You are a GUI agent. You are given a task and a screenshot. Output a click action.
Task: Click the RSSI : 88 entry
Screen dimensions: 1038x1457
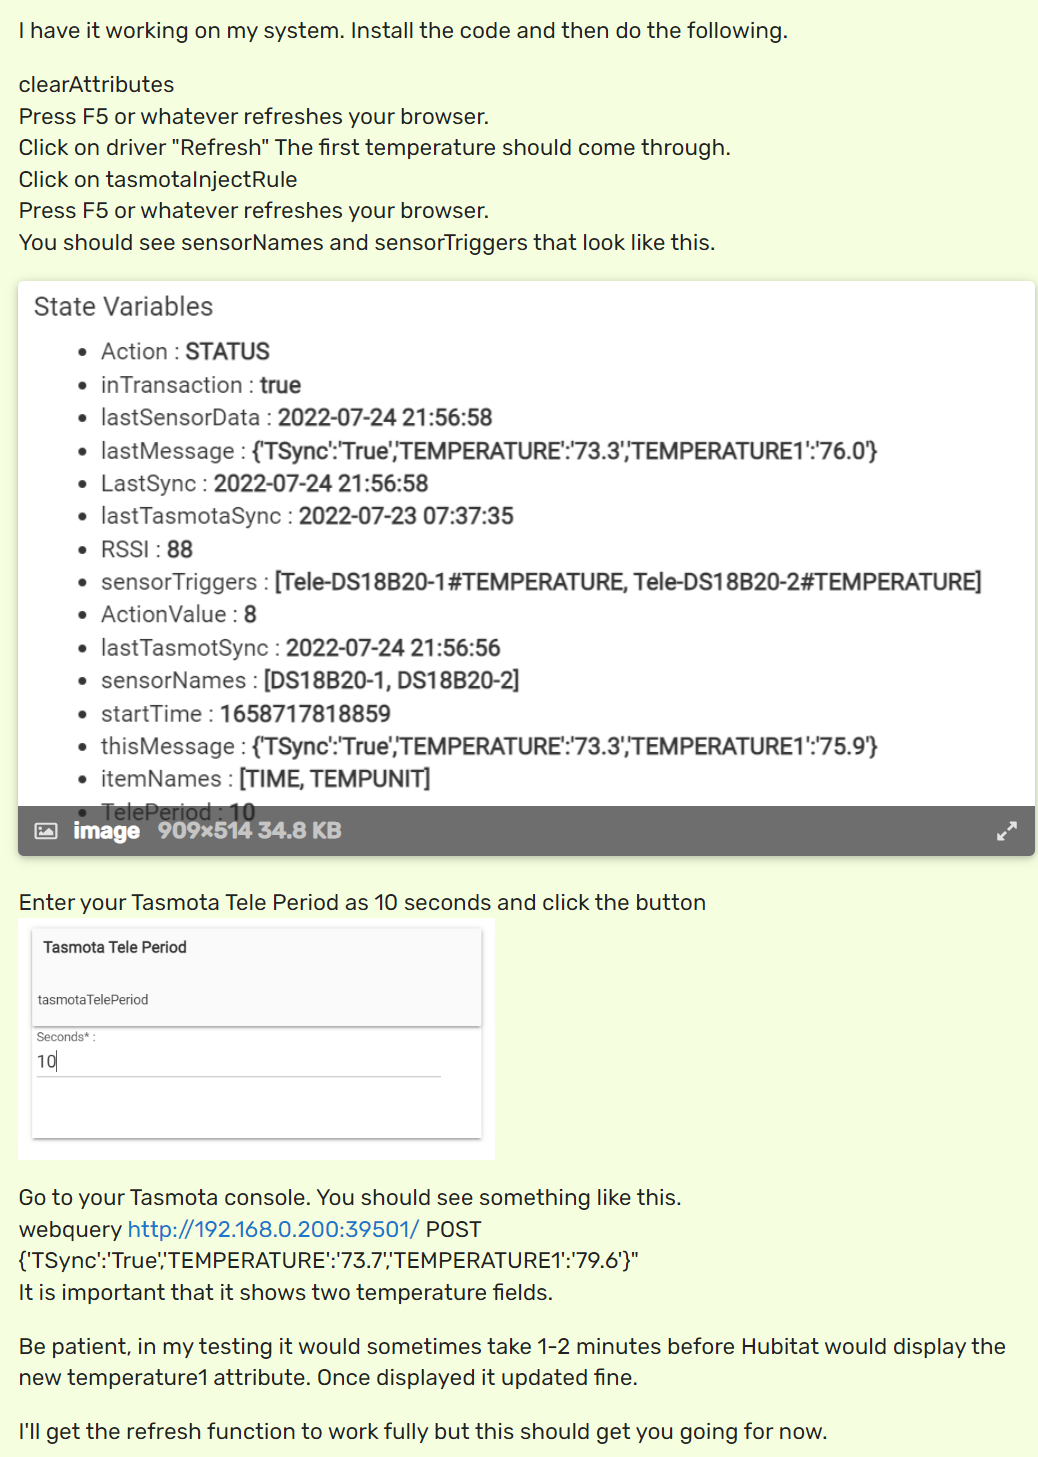(147, 550)
